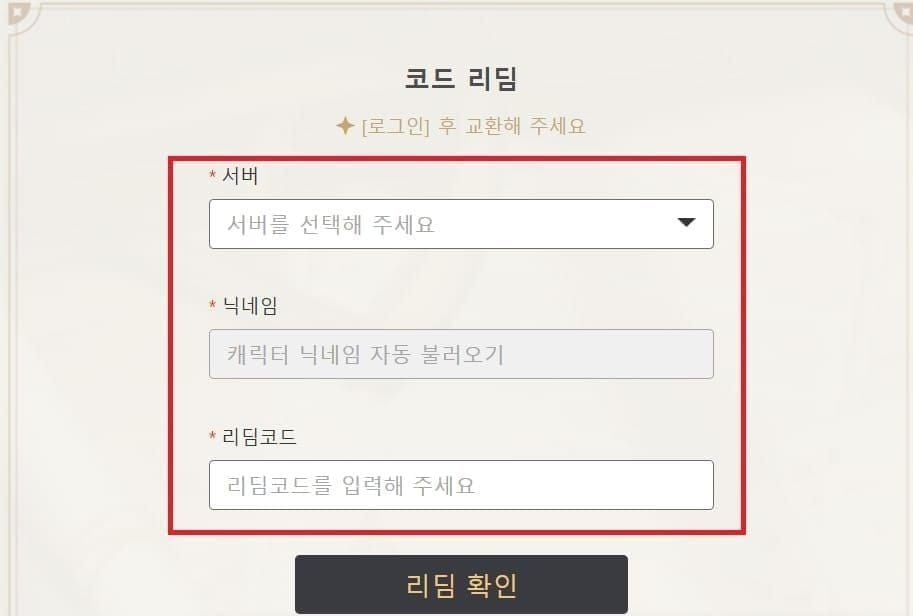The width and height of the screenshot is (913, 616).
Task: Click the dropdown arrow on the server field
Action: (x=685, y=223)
